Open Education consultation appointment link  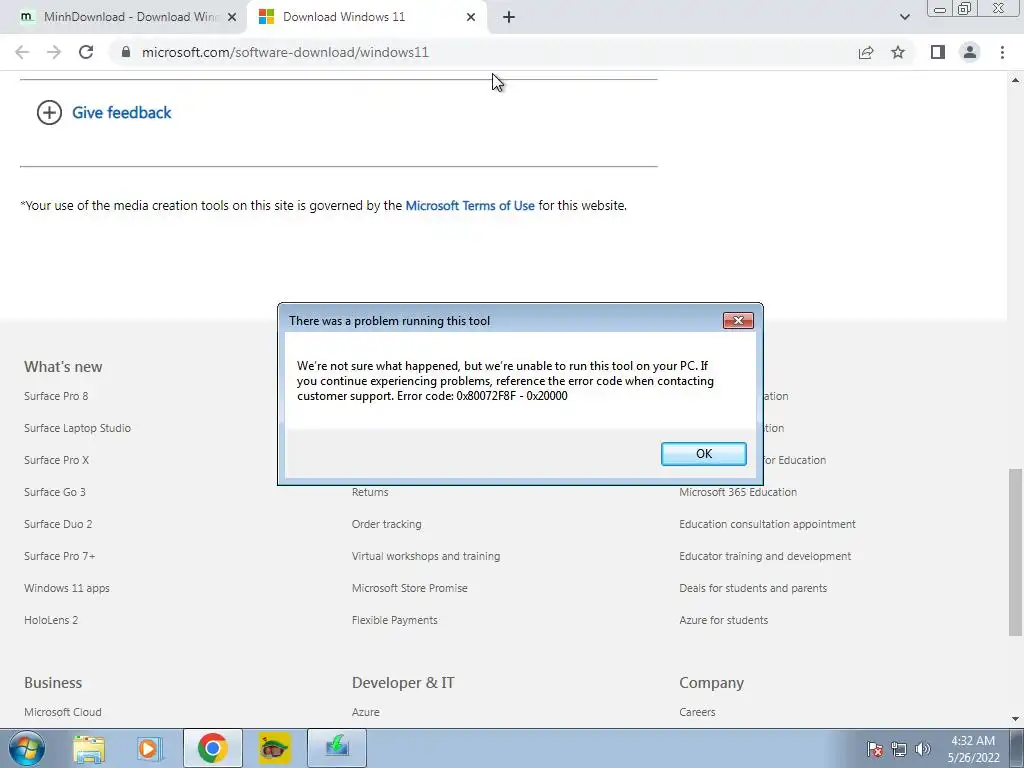(x=767, y=524)
